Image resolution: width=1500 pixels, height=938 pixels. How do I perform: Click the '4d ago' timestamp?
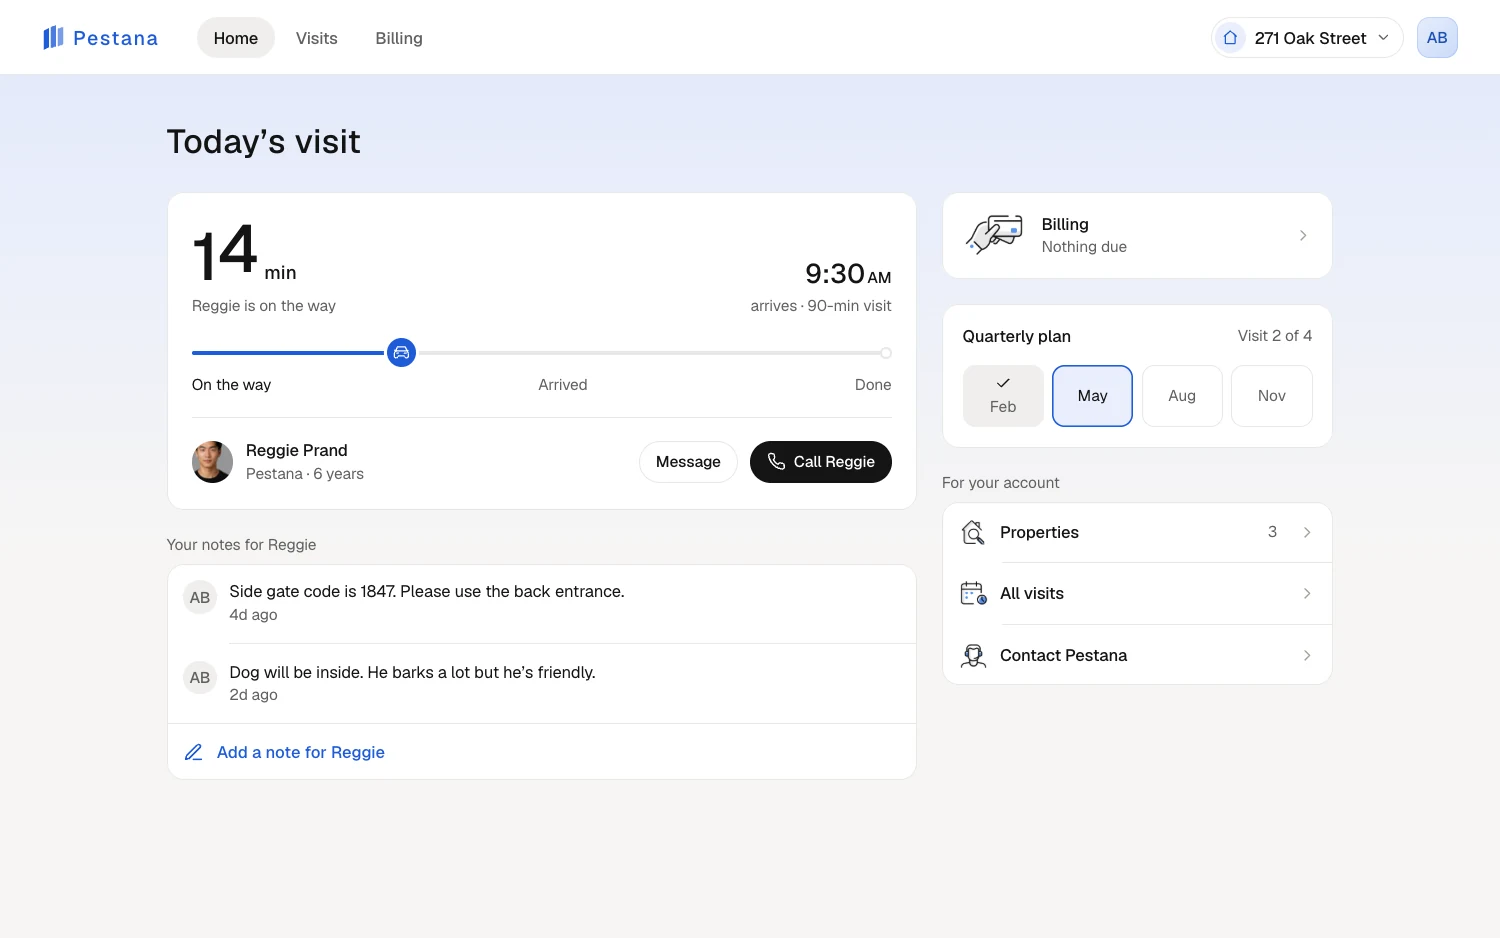click(253, 615)
